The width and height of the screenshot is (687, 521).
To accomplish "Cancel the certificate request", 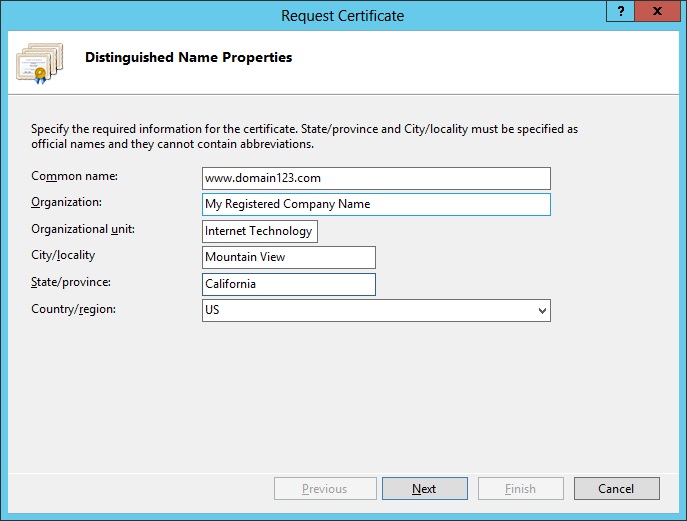I will point(616,489).
